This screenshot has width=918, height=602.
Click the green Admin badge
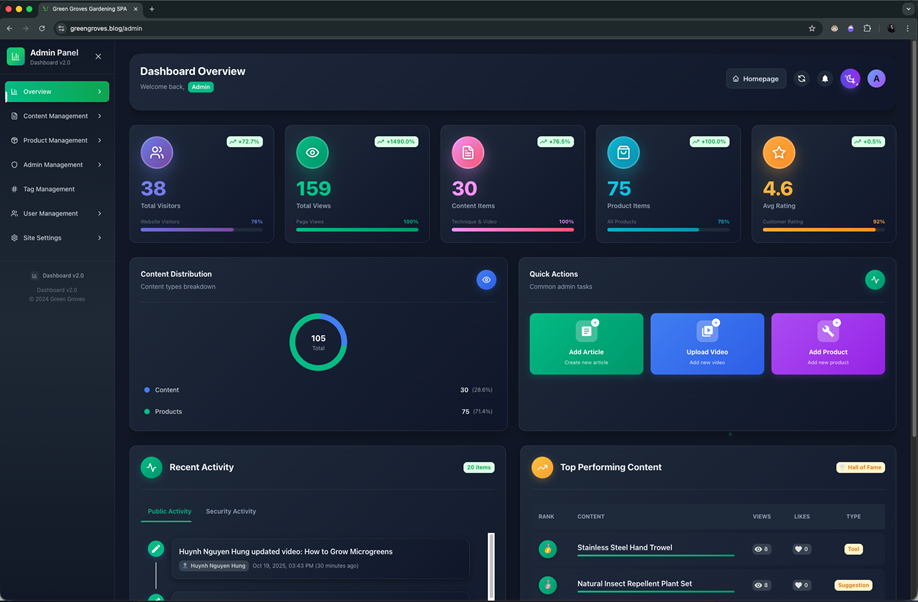tap(201, 87)
